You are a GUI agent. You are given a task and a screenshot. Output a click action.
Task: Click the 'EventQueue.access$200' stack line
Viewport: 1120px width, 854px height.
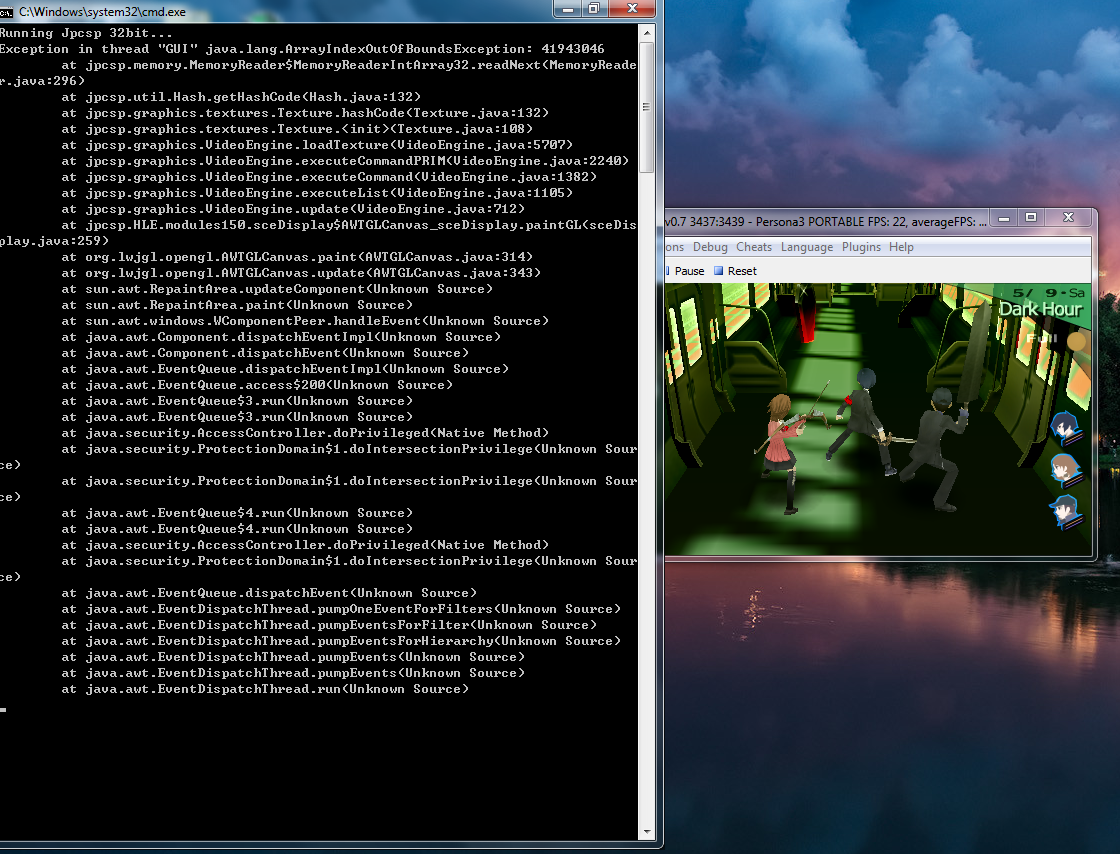point(257,385)
